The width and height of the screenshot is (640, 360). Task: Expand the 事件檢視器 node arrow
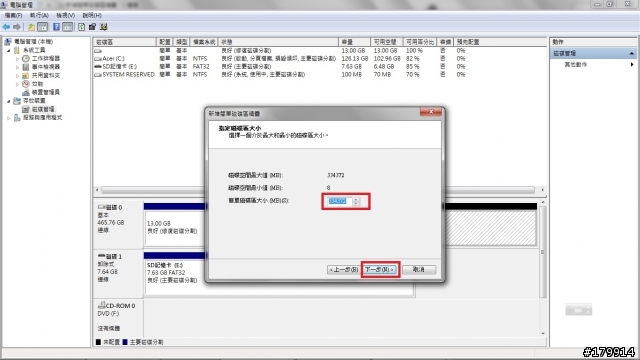pos(17,67)
